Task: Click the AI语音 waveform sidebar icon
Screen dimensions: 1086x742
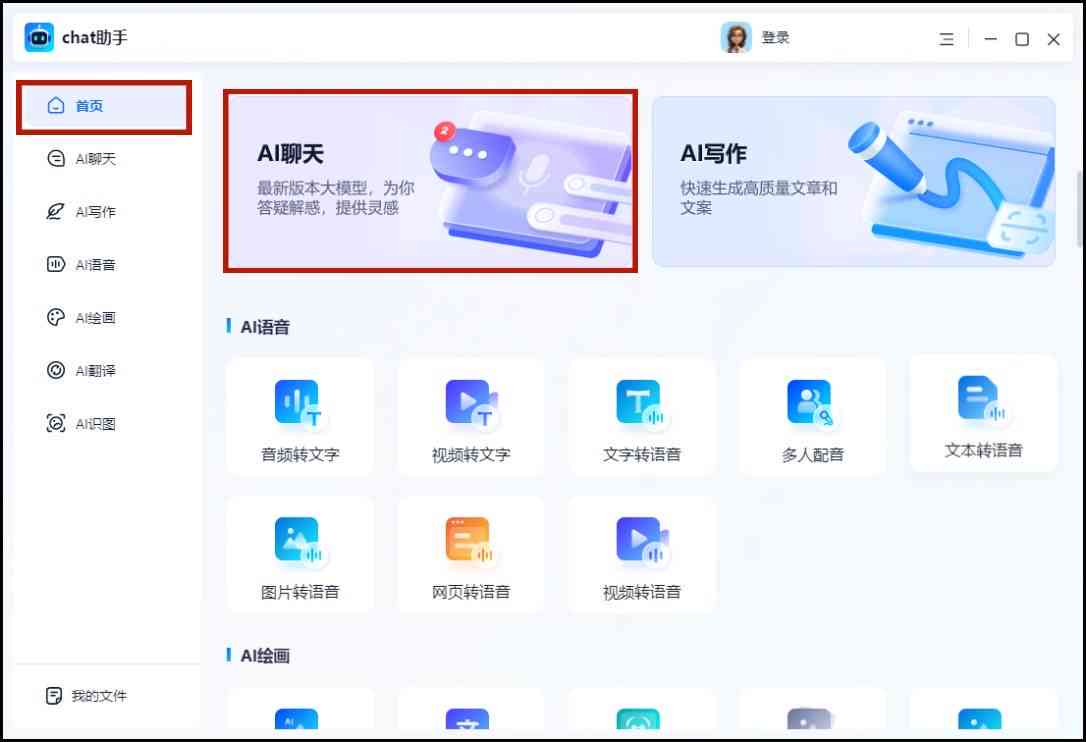Action: pyautogui.click(x=55, y=264)
